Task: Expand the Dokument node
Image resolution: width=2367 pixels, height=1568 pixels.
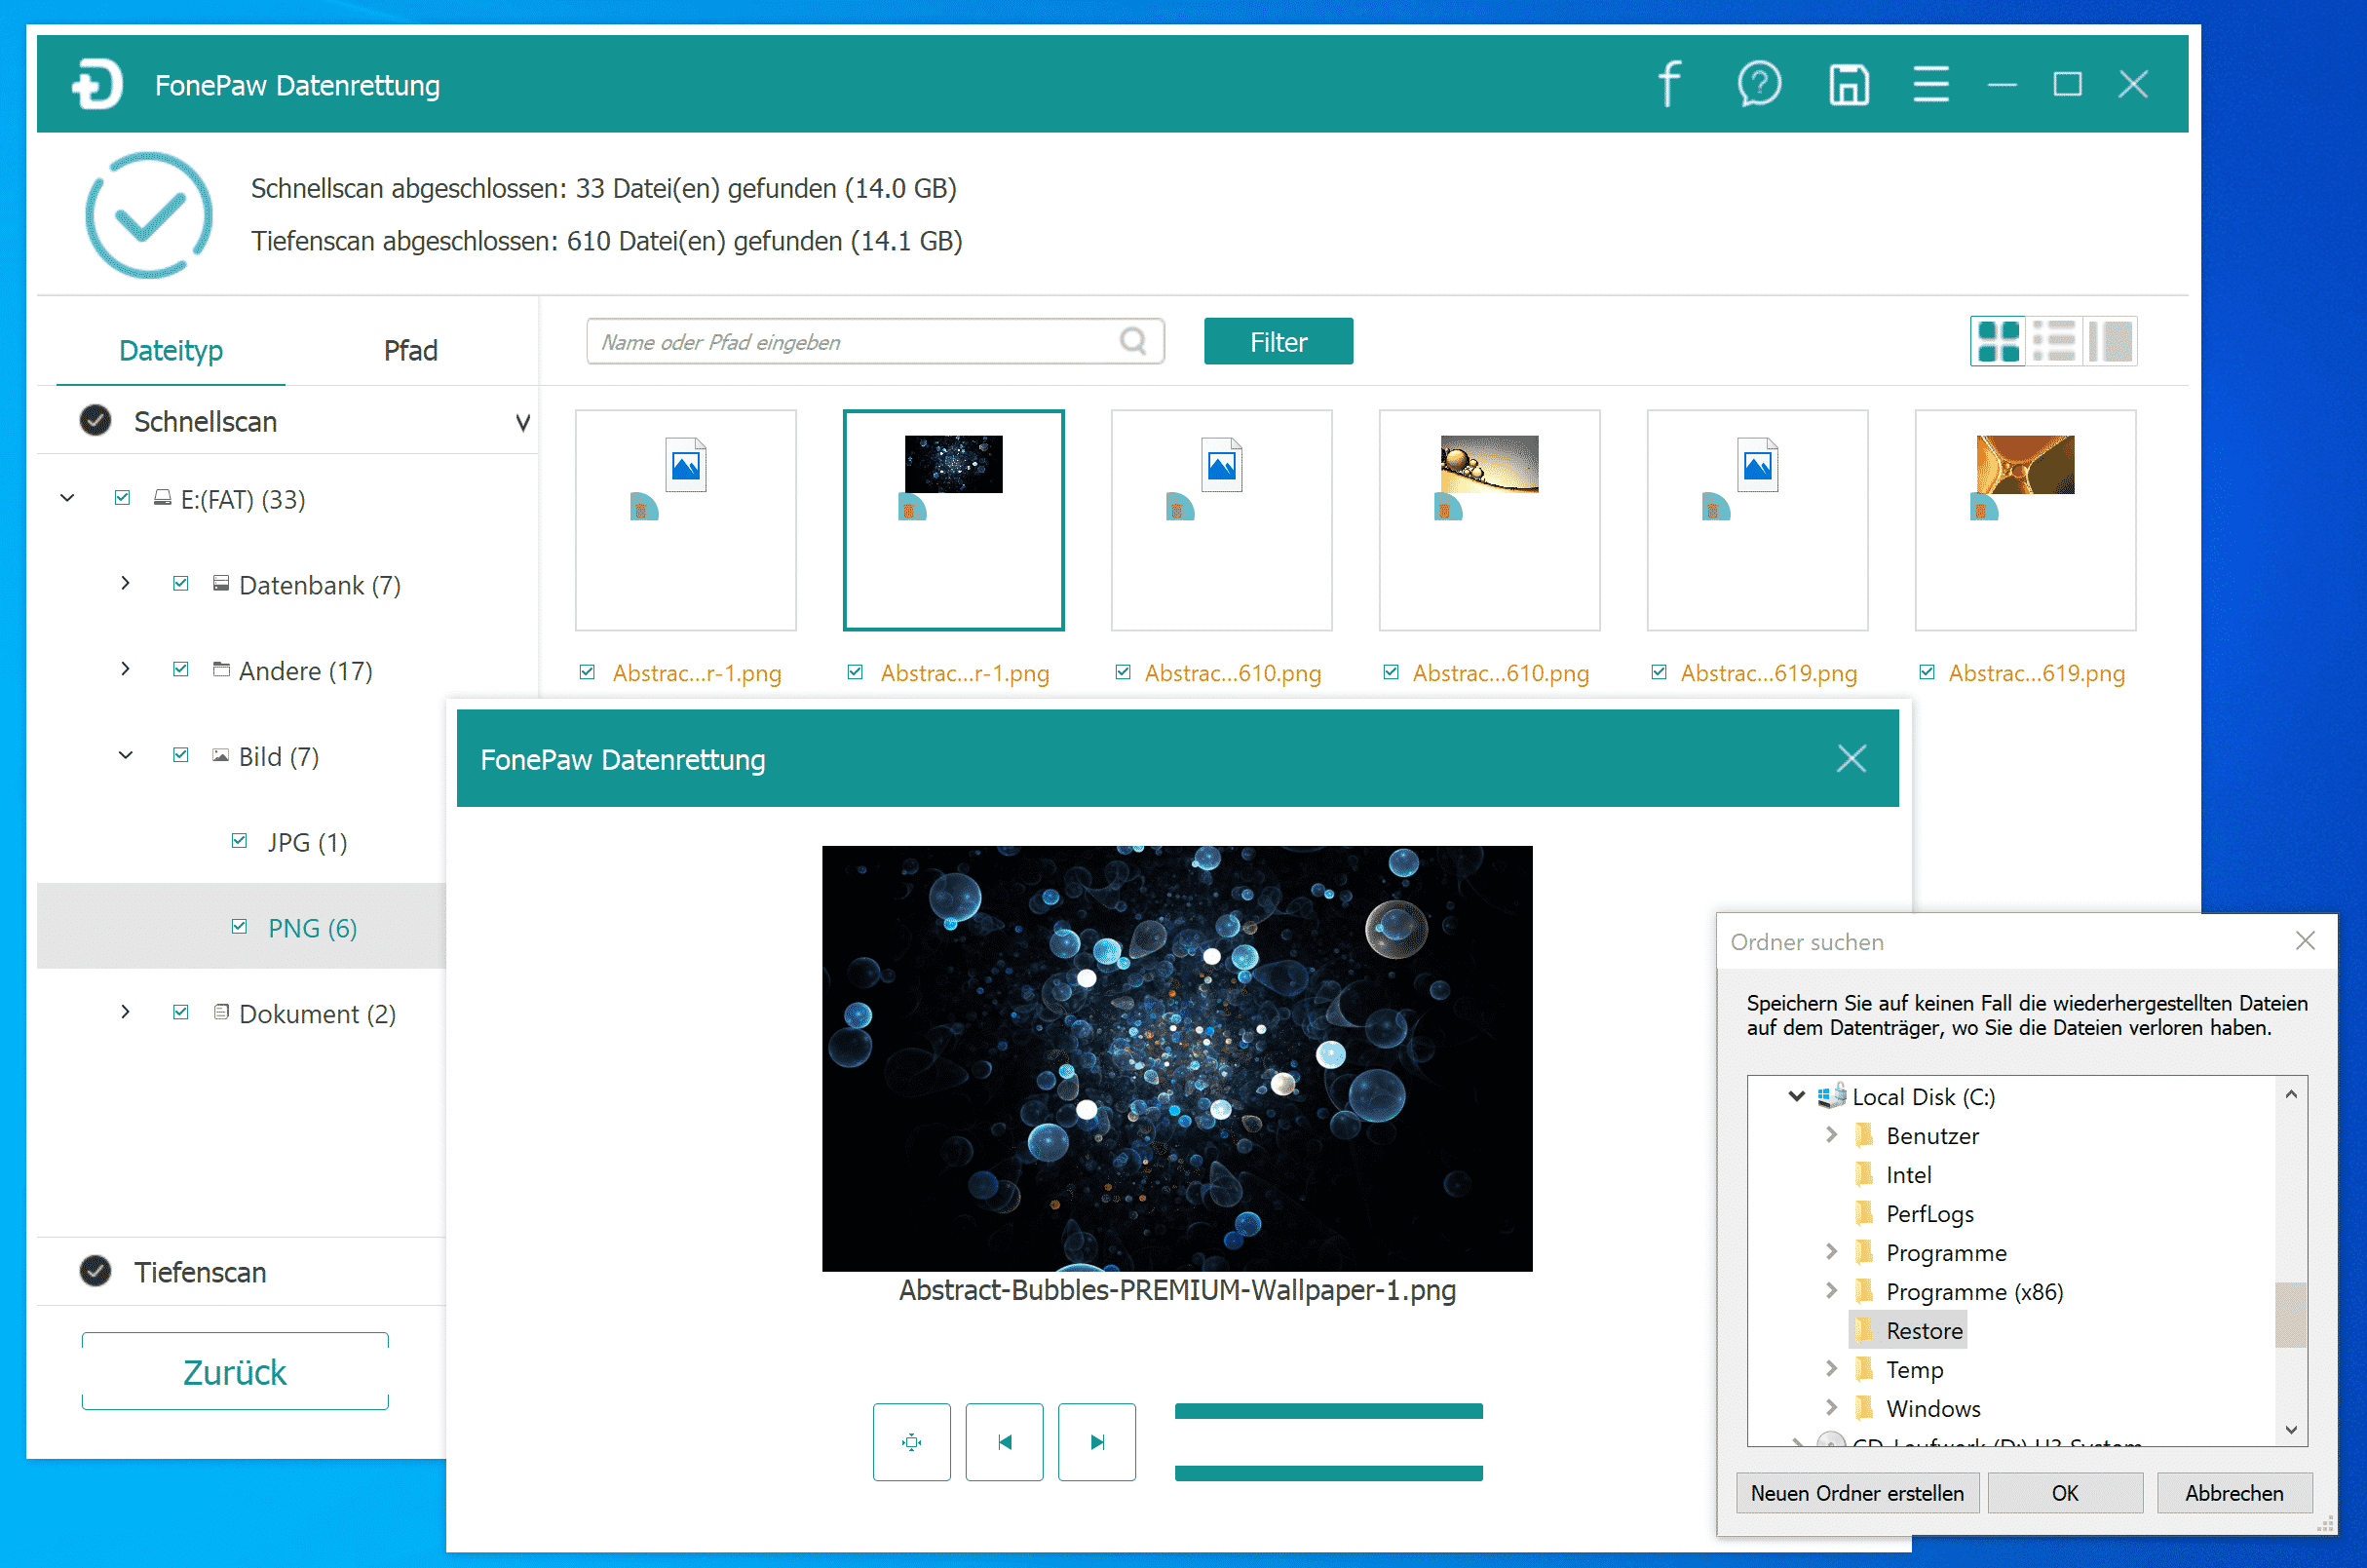Action: [x=126, y=1013]
